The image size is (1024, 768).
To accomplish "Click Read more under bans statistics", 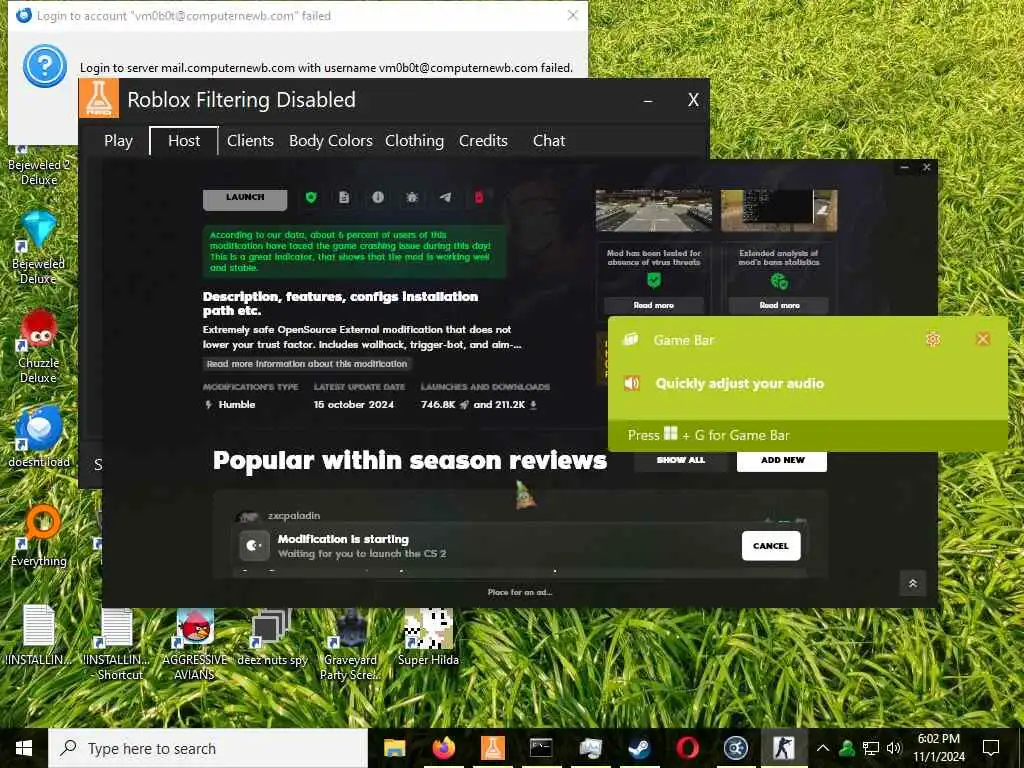I will pyautogui.click(x=778, y=305).
